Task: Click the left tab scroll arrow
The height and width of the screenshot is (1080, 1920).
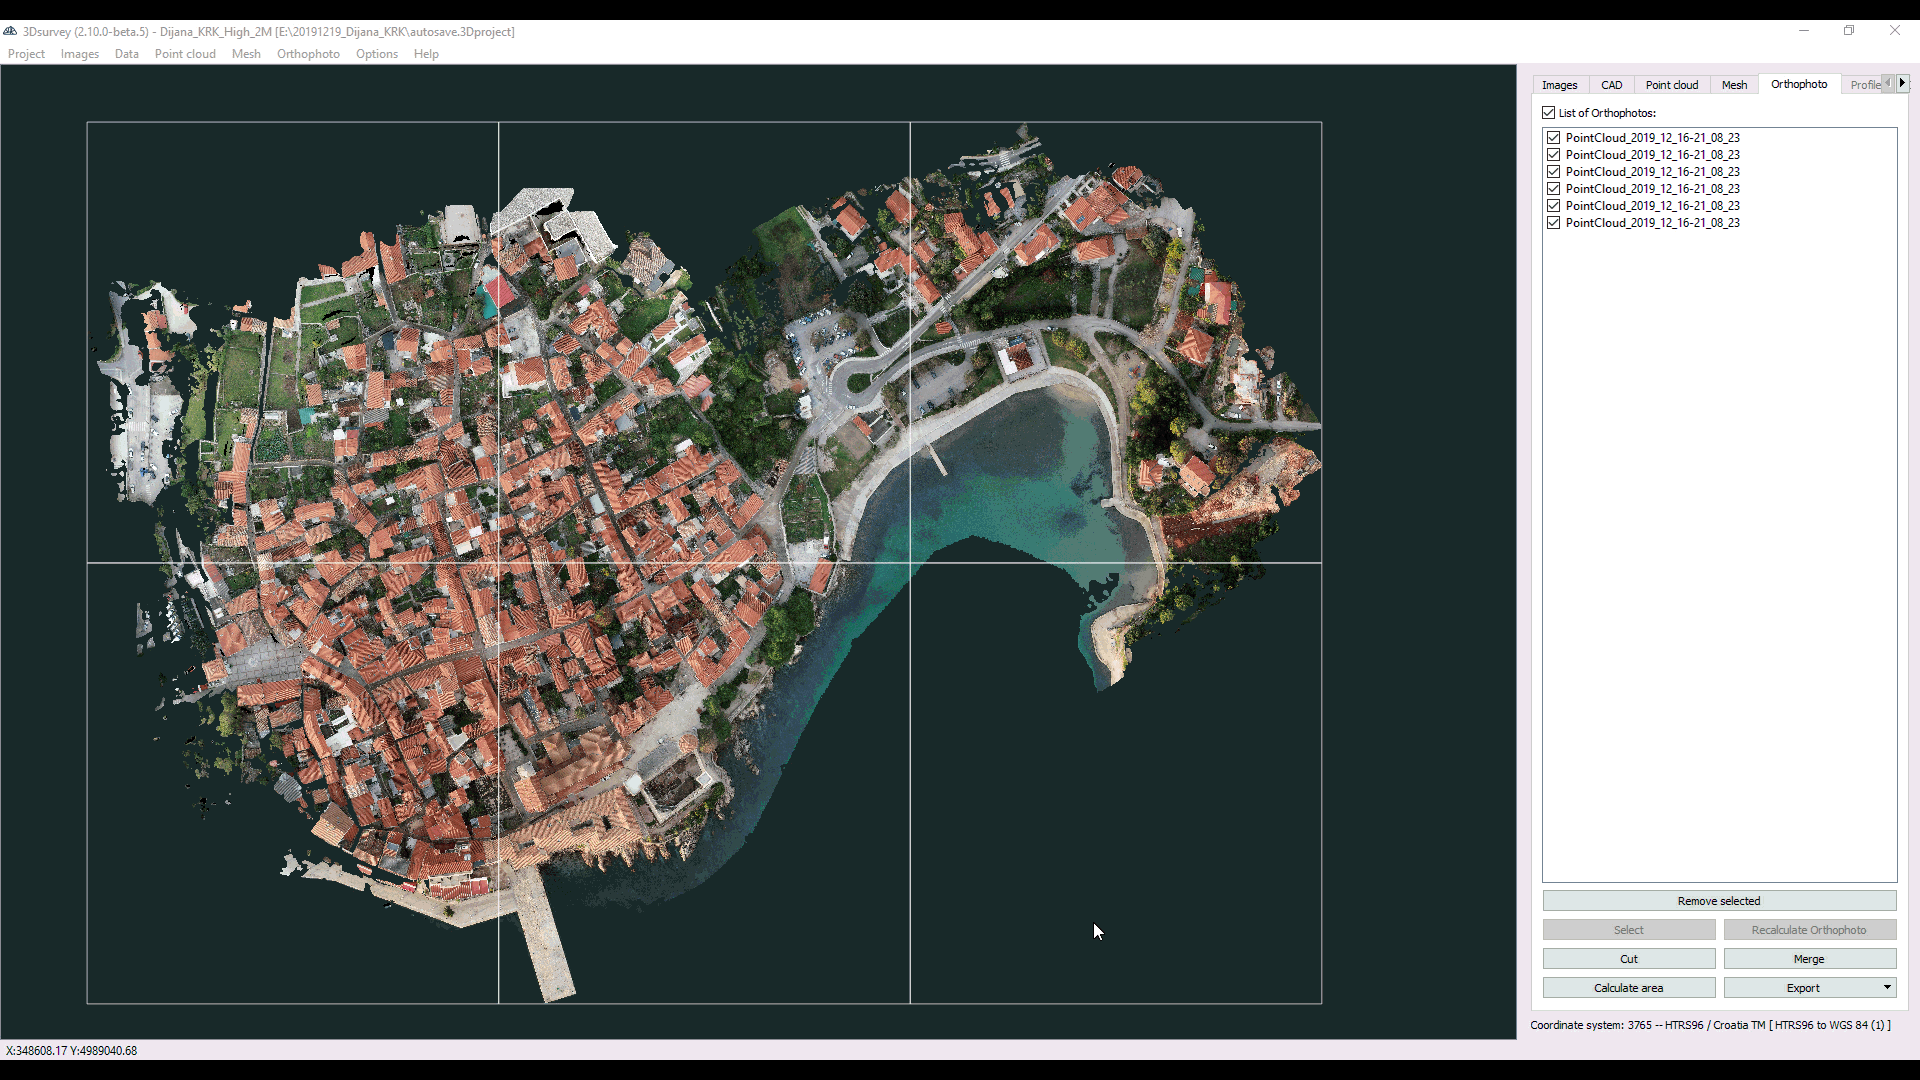Action: [1886, 83]
